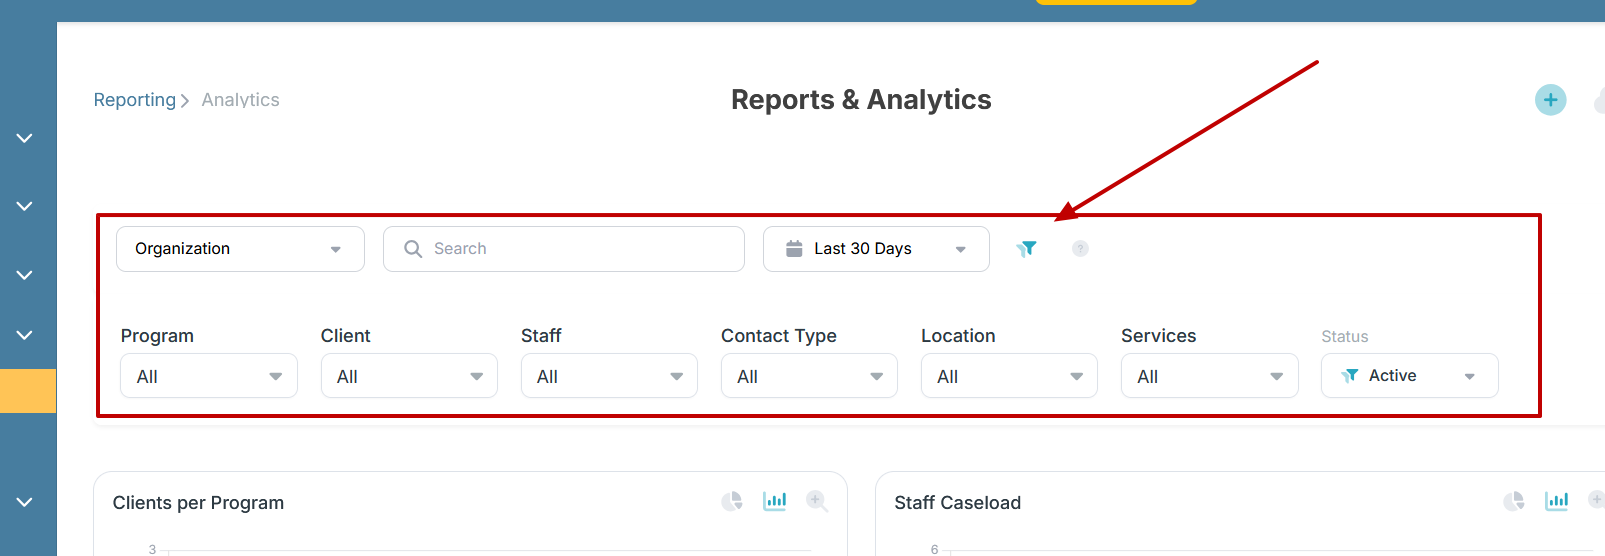Click the magnifier icon in Search box
This screenshot has height=556, width=1605.
(x=413, y=249)
